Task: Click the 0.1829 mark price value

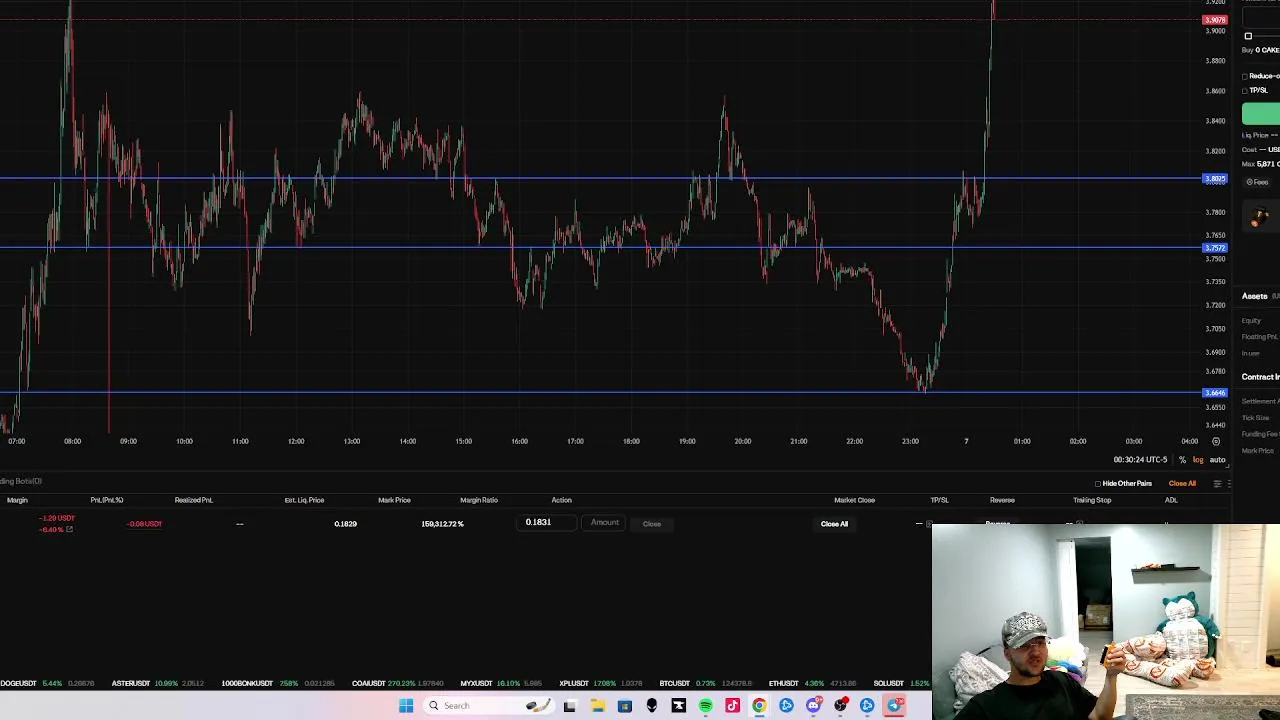Action: (345, 524)
